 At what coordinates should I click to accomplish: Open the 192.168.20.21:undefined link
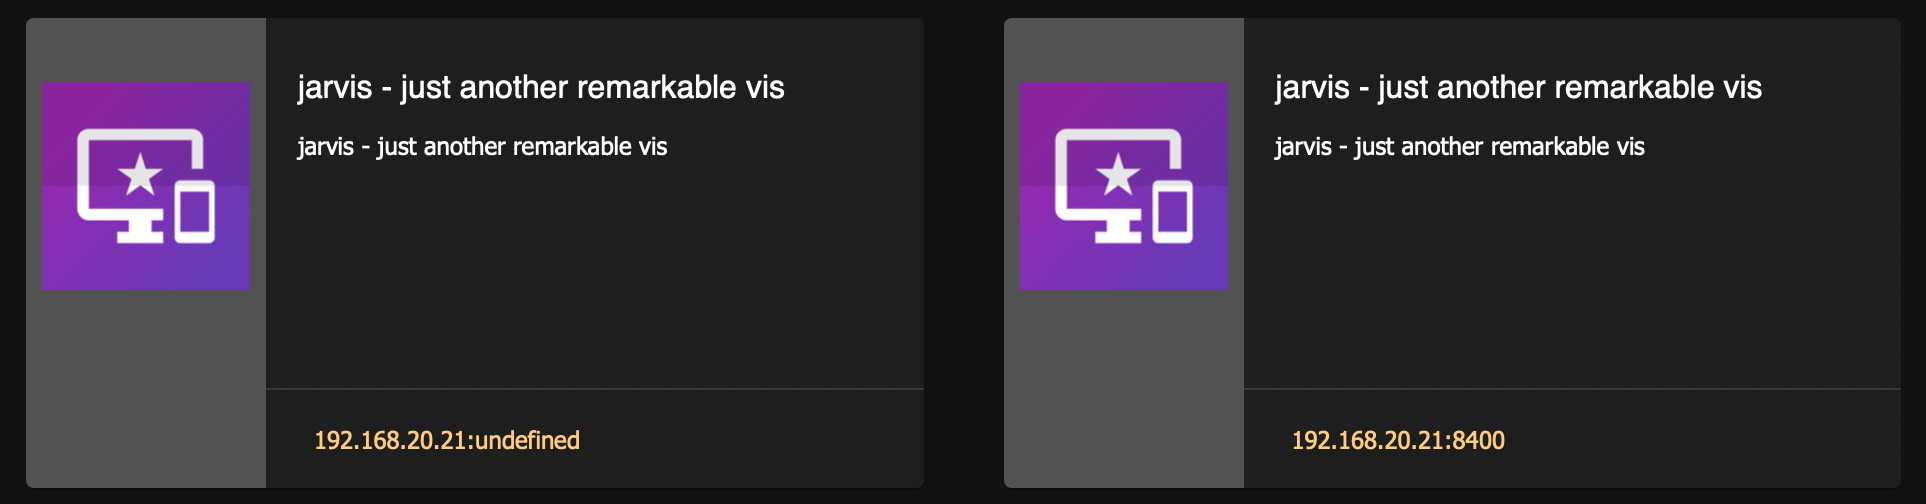point(447,440)
